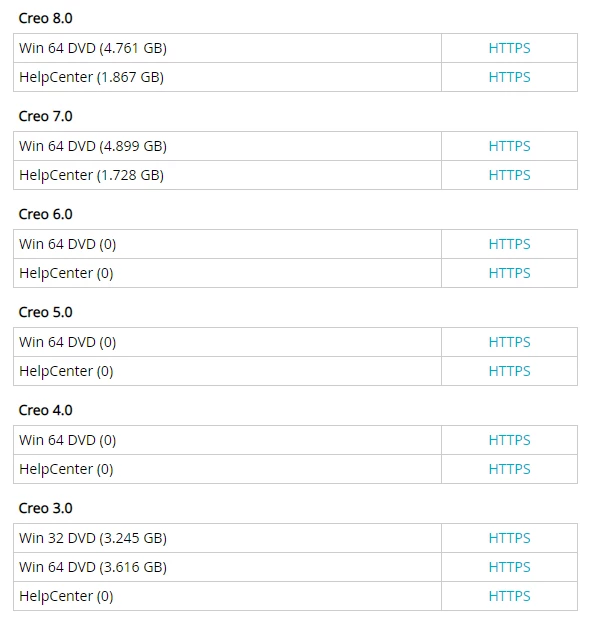Open HTTPS download for Creo 5.0 Win 64 DVD

coord(509,342)
